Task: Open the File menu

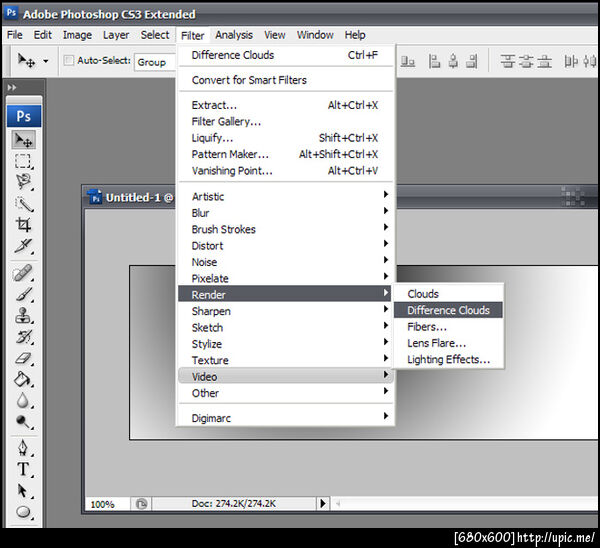Action: 15,35
